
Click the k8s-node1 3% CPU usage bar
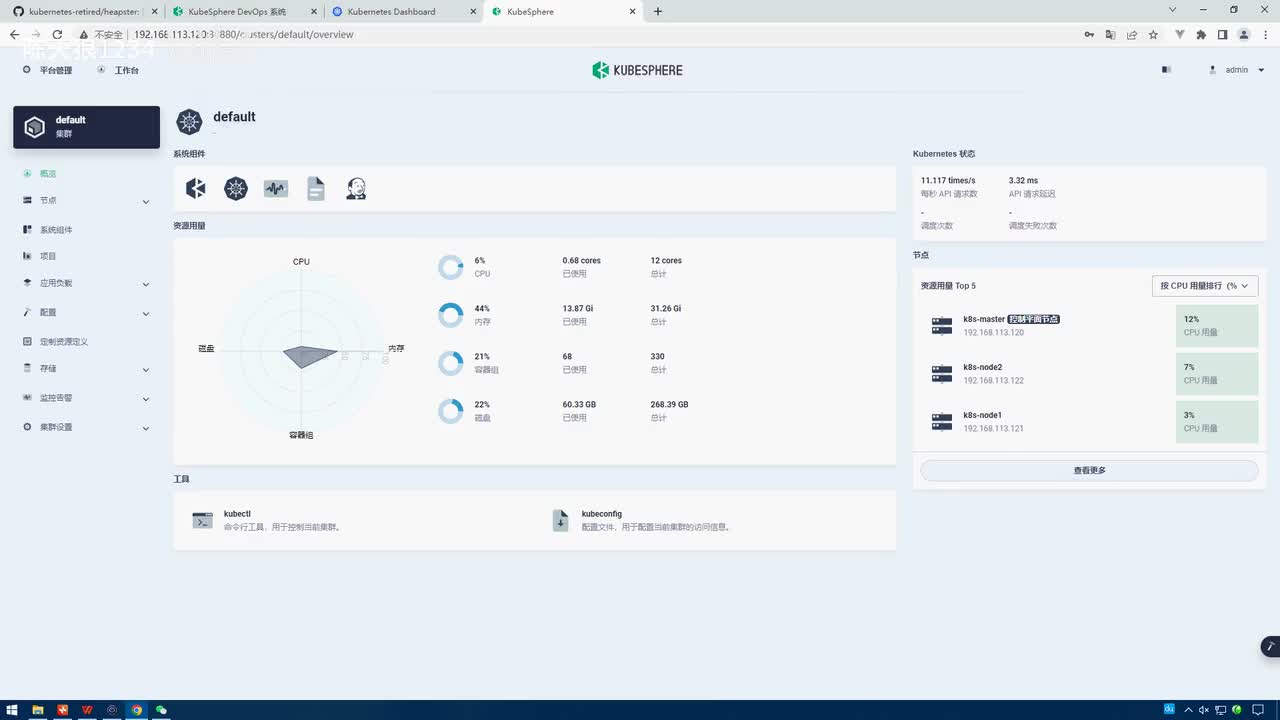(x=1217, y=422)
